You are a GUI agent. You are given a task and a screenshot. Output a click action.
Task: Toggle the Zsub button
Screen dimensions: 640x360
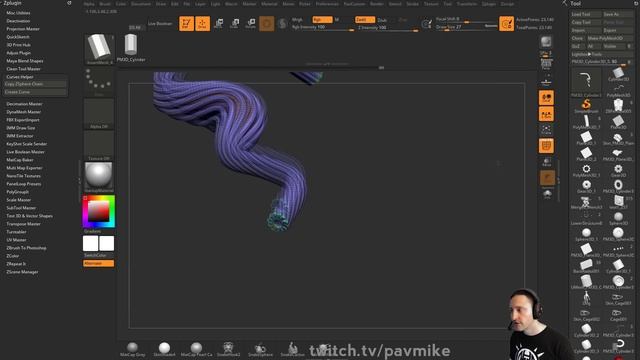(382, 20)
